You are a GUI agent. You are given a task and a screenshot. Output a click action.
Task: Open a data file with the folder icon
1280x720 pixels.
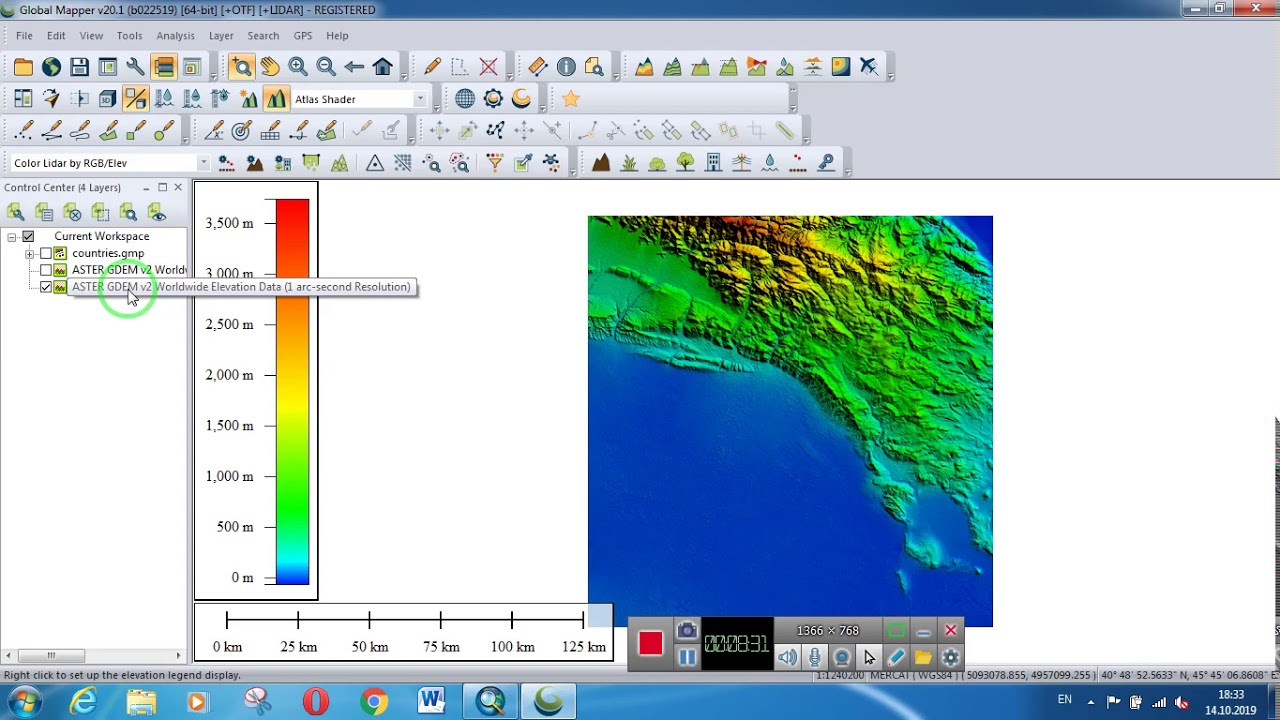(x=23, y=67)
